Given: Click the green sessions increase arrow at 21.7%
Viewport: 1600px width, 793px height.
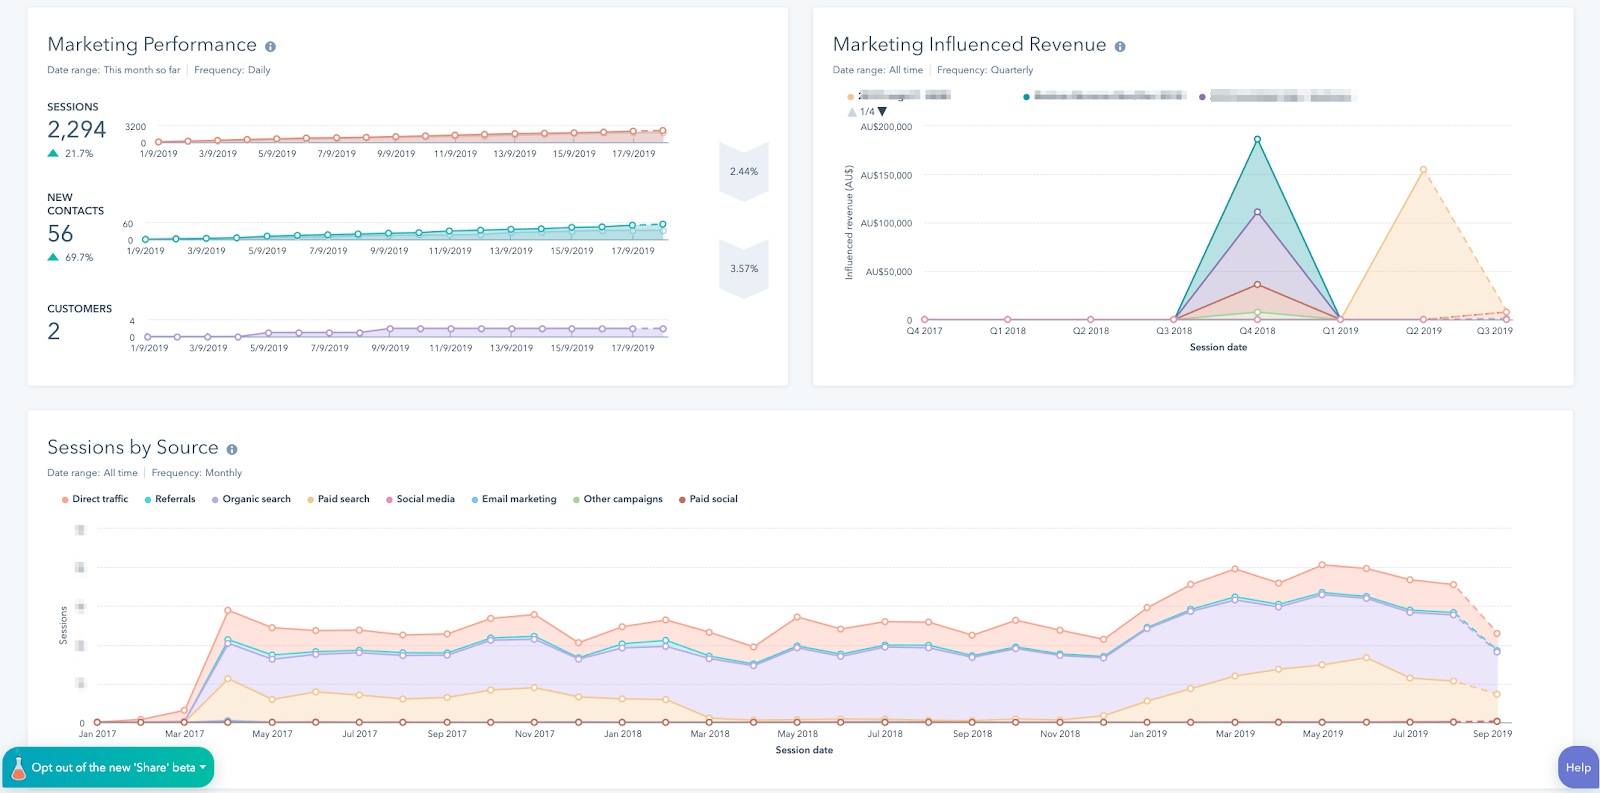Looking at the screenshot, I should (x=53, y=154).
